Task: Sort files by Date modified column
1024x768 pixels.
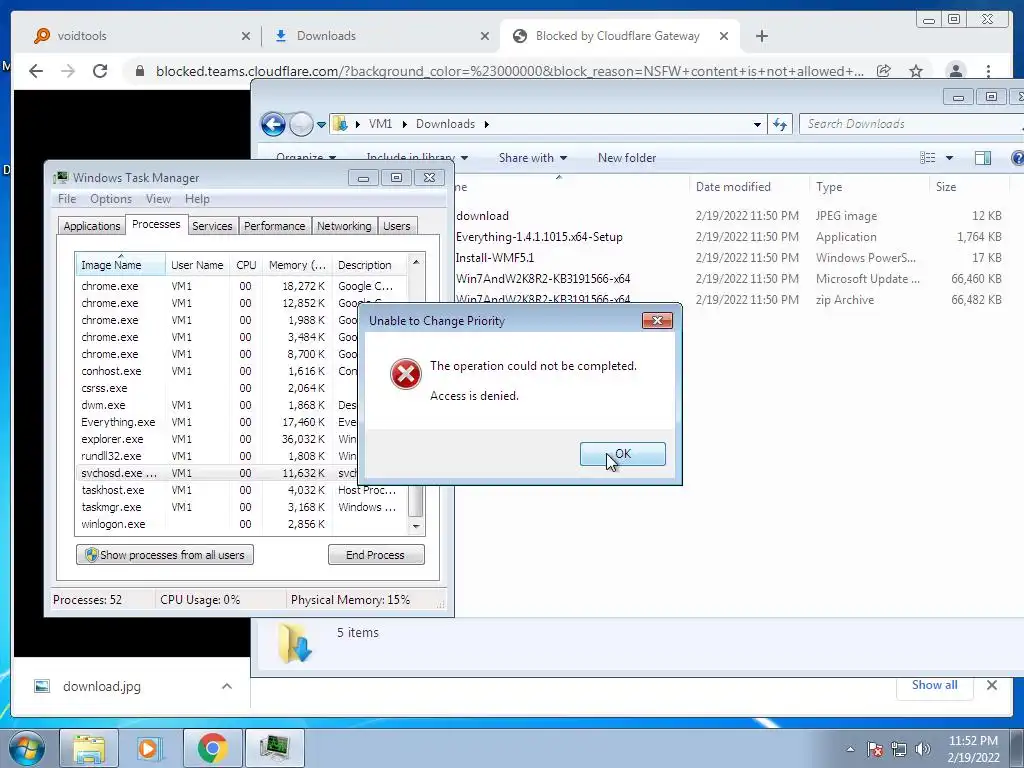Action: pos(749,187)
